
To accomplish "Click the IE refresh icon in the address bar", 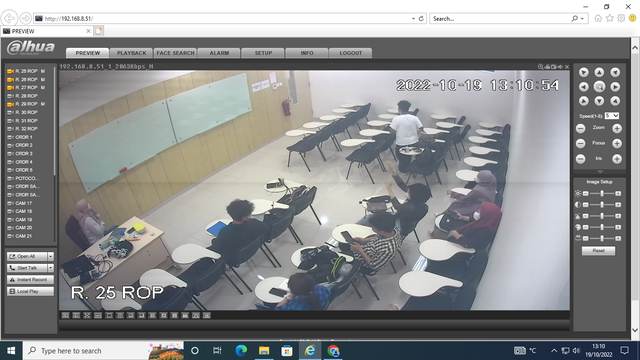I will [x=421, y=18].
